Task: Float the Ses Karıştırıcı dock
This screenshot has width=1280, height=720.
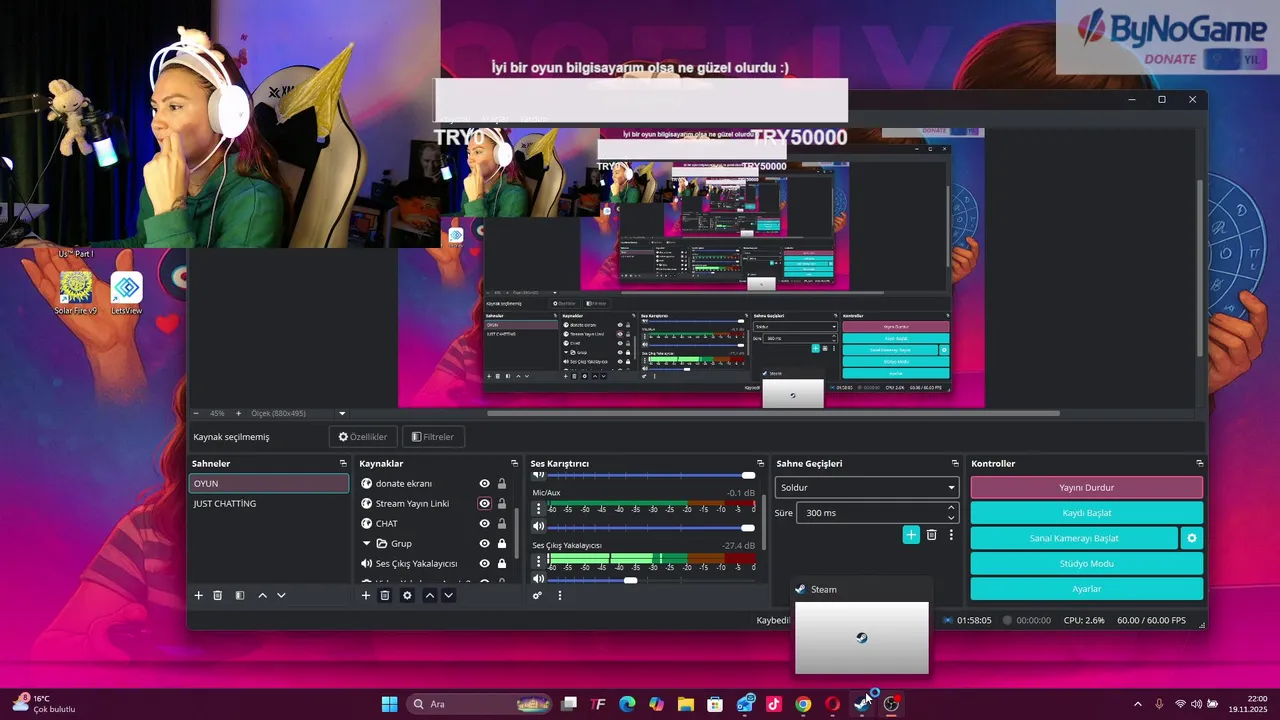Action: point(760,464)
